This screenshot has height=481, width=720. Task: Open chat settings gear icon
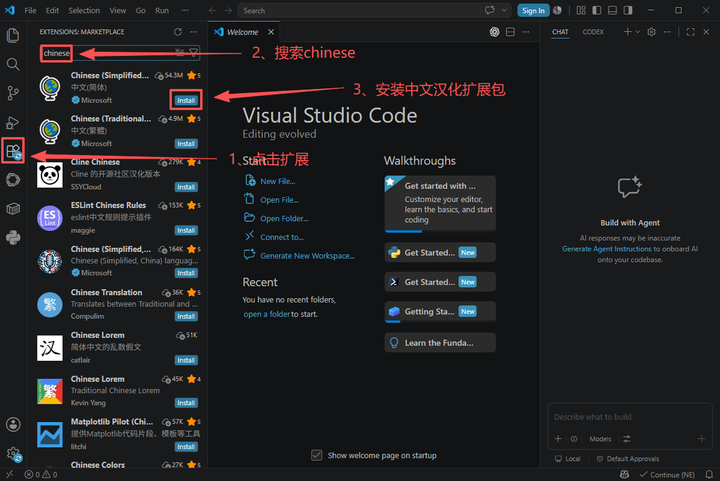[651, 32]
